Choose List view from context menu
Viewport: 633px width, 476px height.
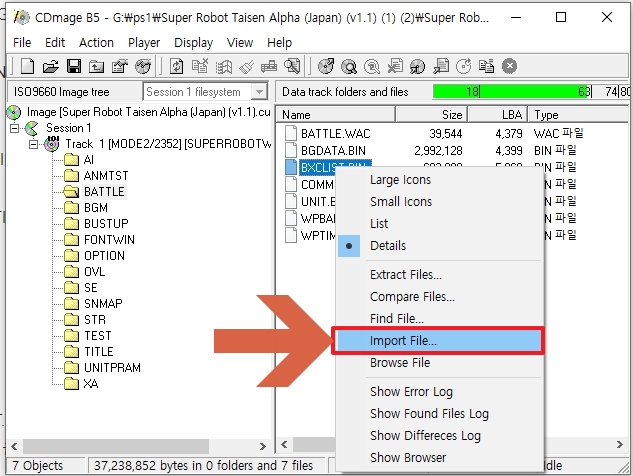440,224
